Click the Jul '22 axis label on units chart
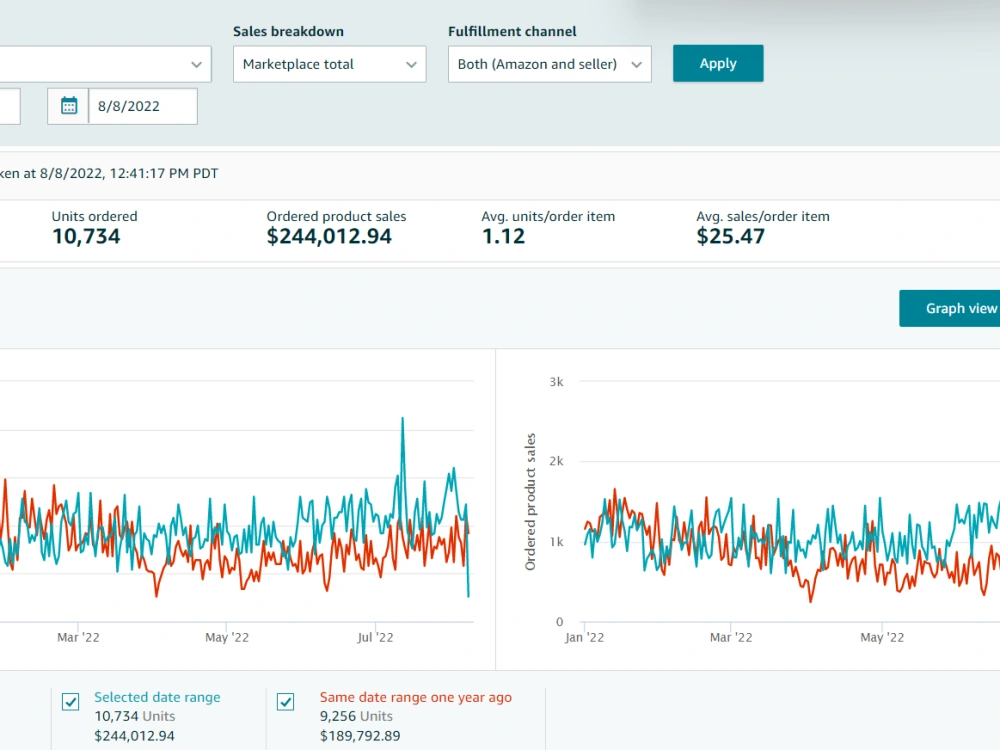The height and width of the screenshot is (750, 1000). (x=375, y=637)
